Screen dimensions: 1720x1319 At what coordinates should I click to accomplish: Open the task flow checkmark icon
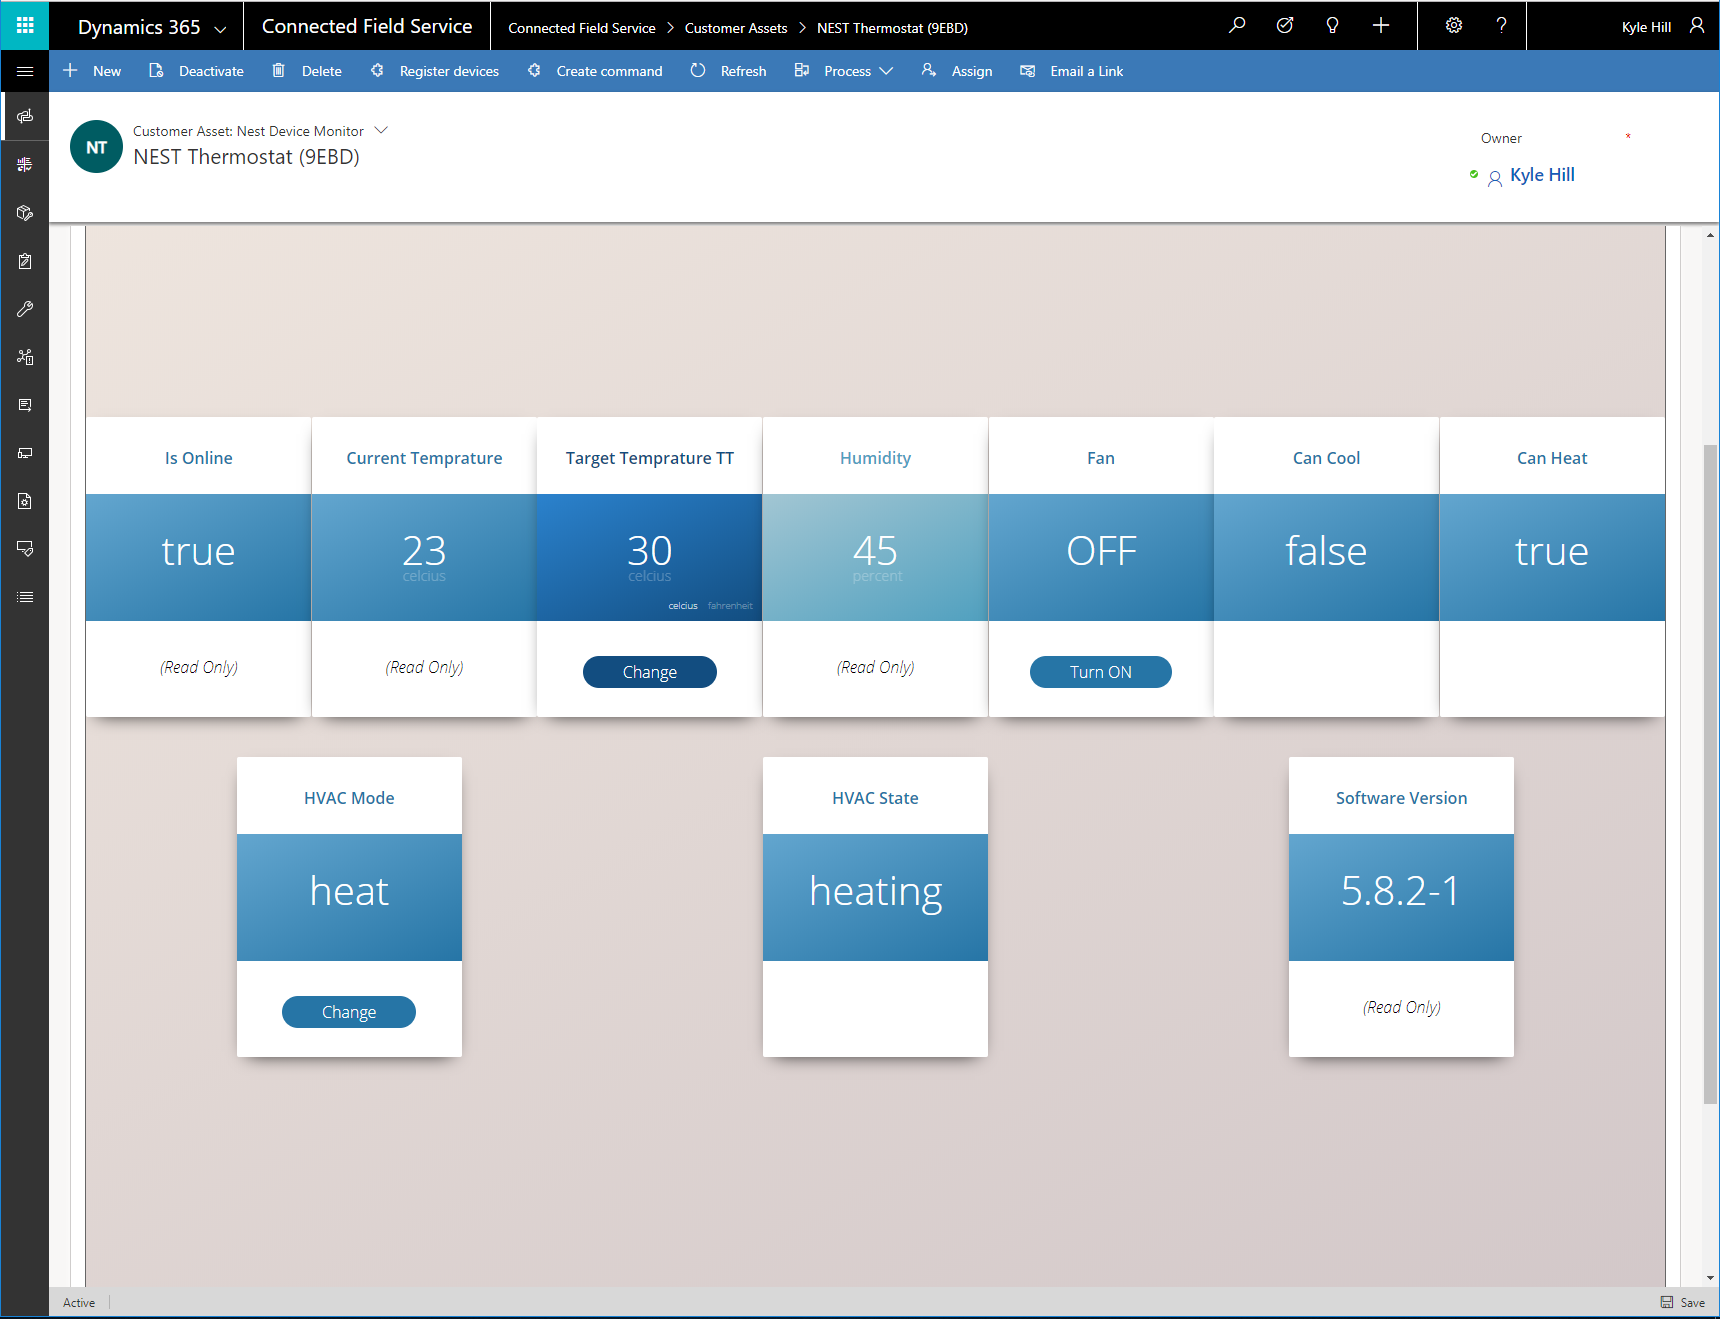tap(1285, 25)
